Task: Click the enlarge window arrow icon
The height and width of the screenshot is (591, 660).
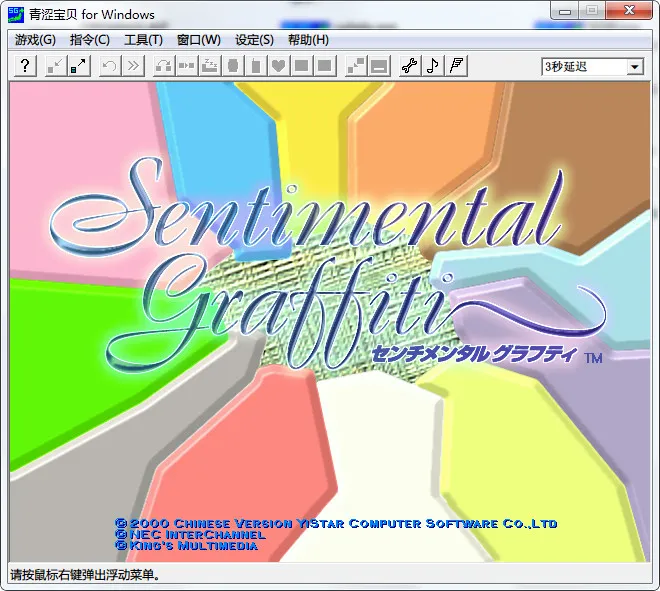Action: 79,66
